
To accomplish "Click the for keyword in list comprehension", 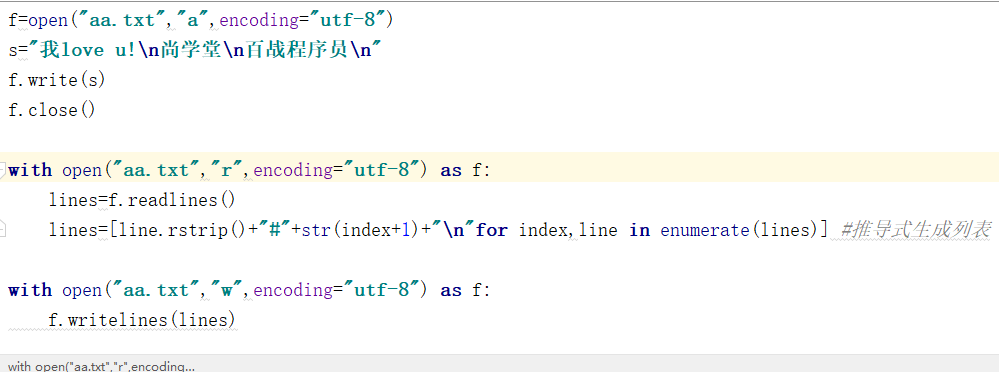I will point(491,230).
